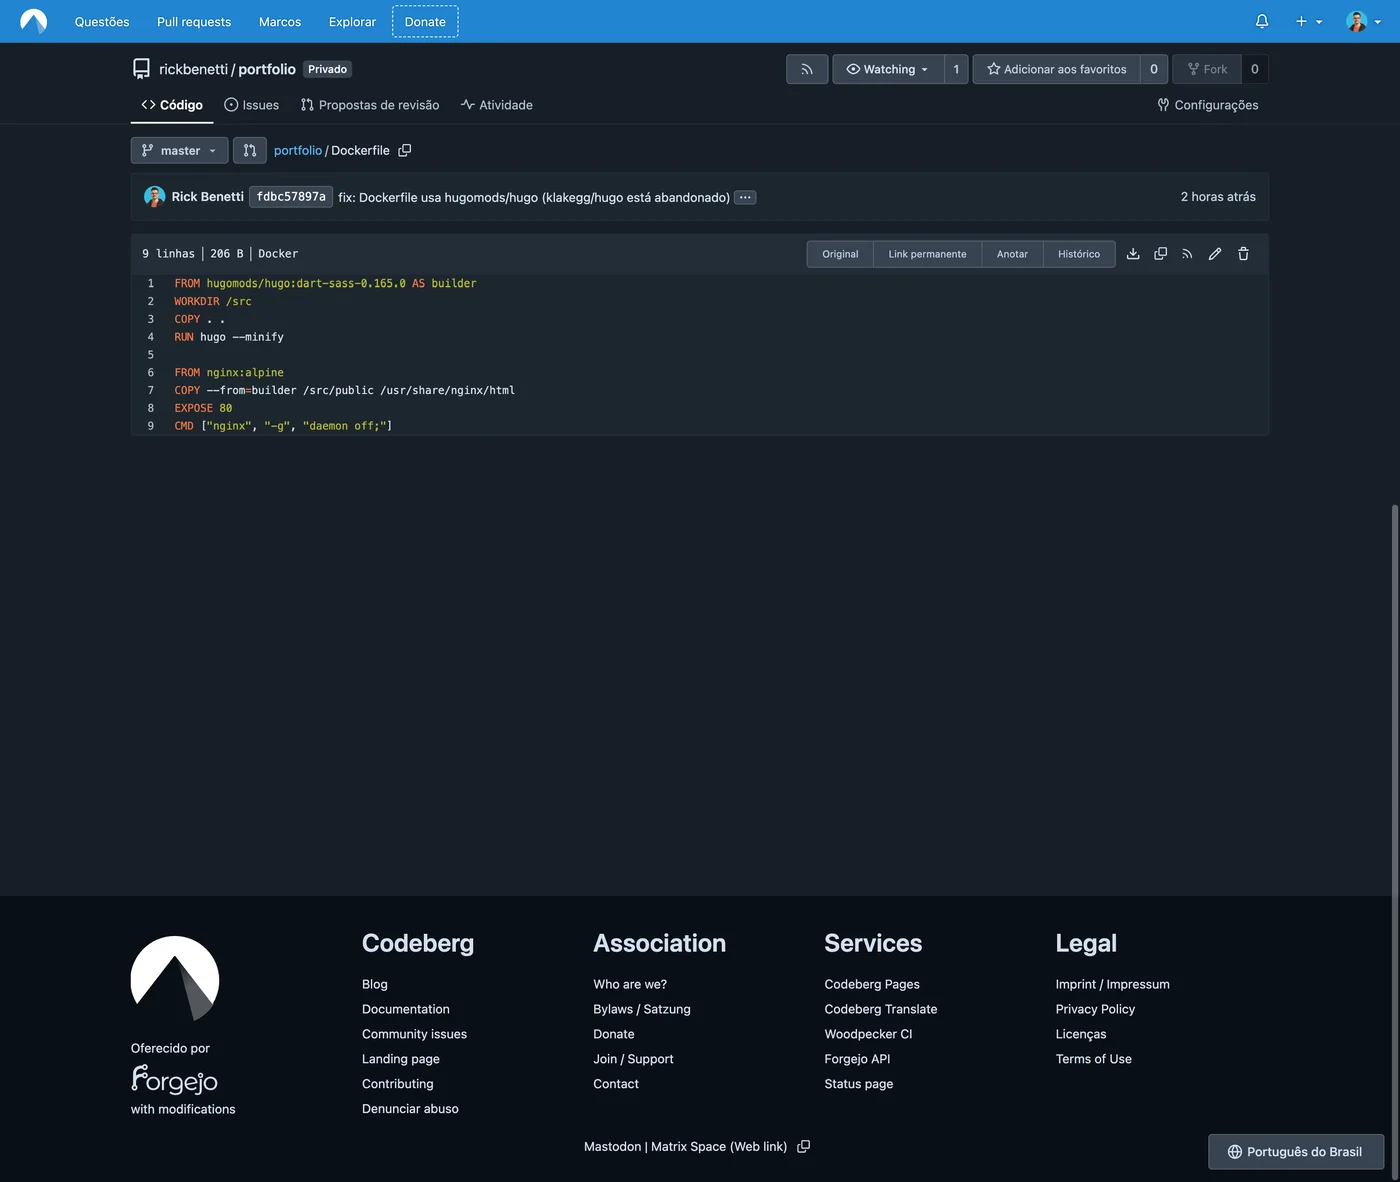
Task: Open the Propostas de revisão tab
Action: coord(370,105)
